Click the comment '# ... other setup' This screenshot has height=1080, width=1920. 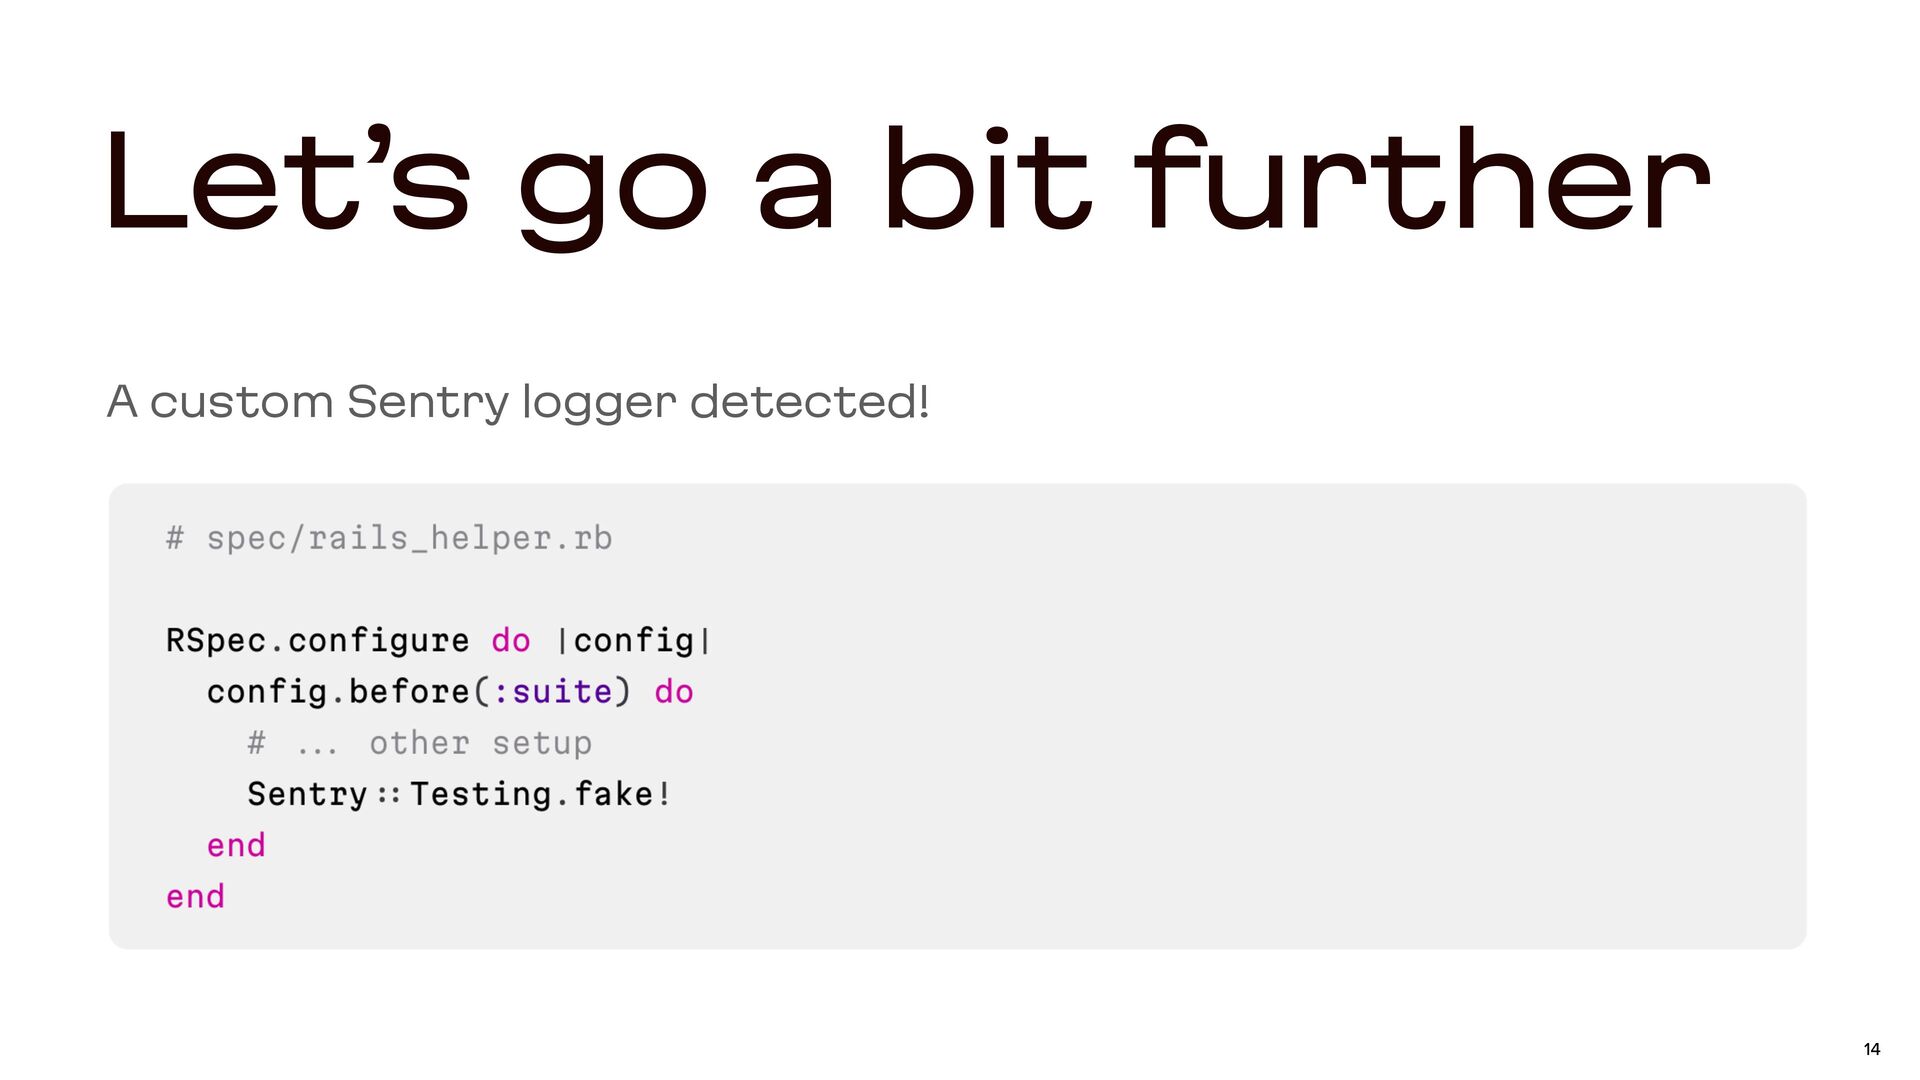click(x=420, y=743)
